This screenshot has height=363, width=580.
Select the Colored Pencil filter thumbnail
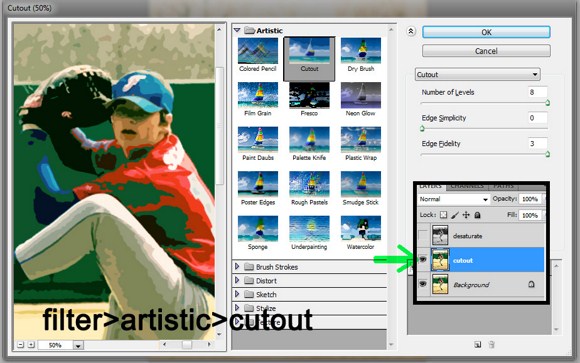coord(258,51)
